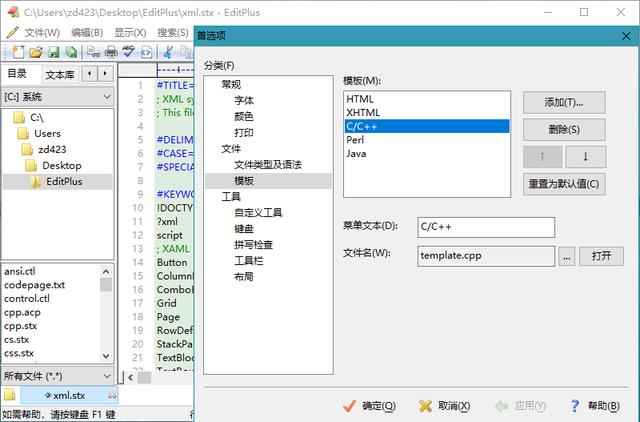Click the Open folder toolbar icon
This screenshot has width=640, height=422.
tap(36, 52)
